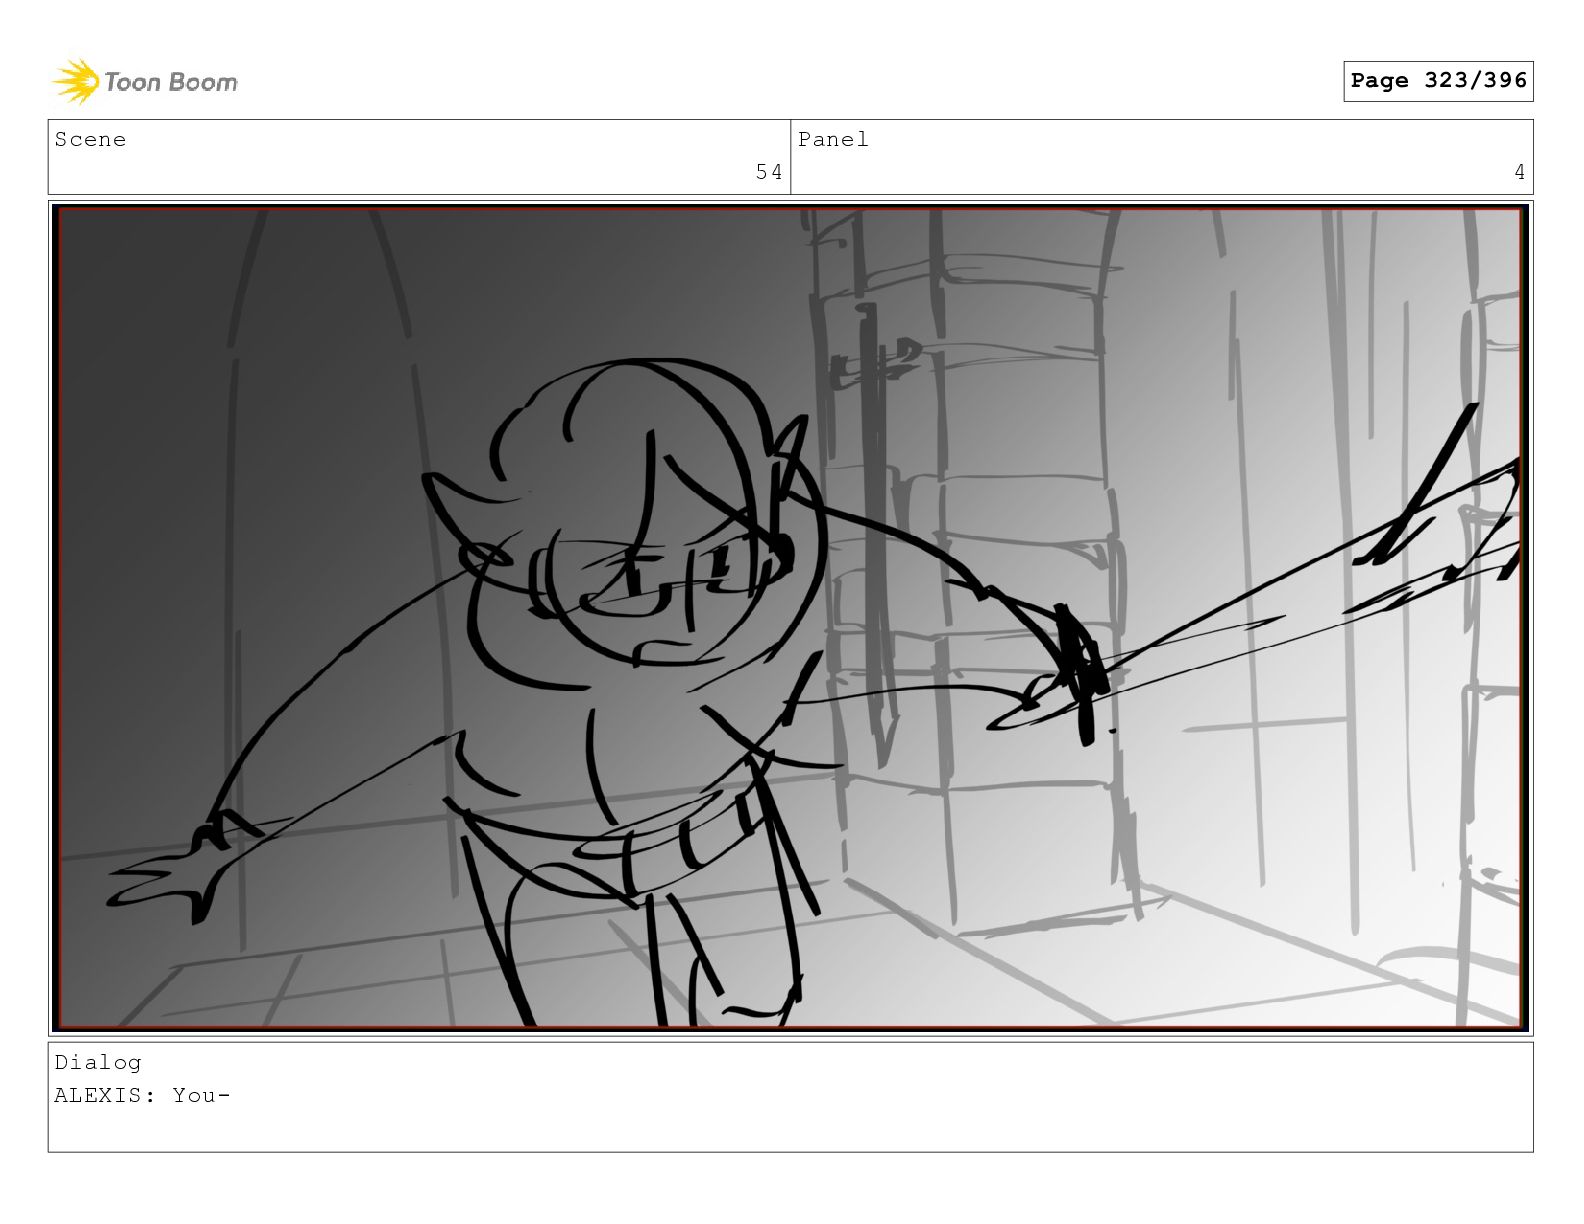Select the Panel label
The height and width of the screenshot is (1224, 1584).
[x=833, y=140]
